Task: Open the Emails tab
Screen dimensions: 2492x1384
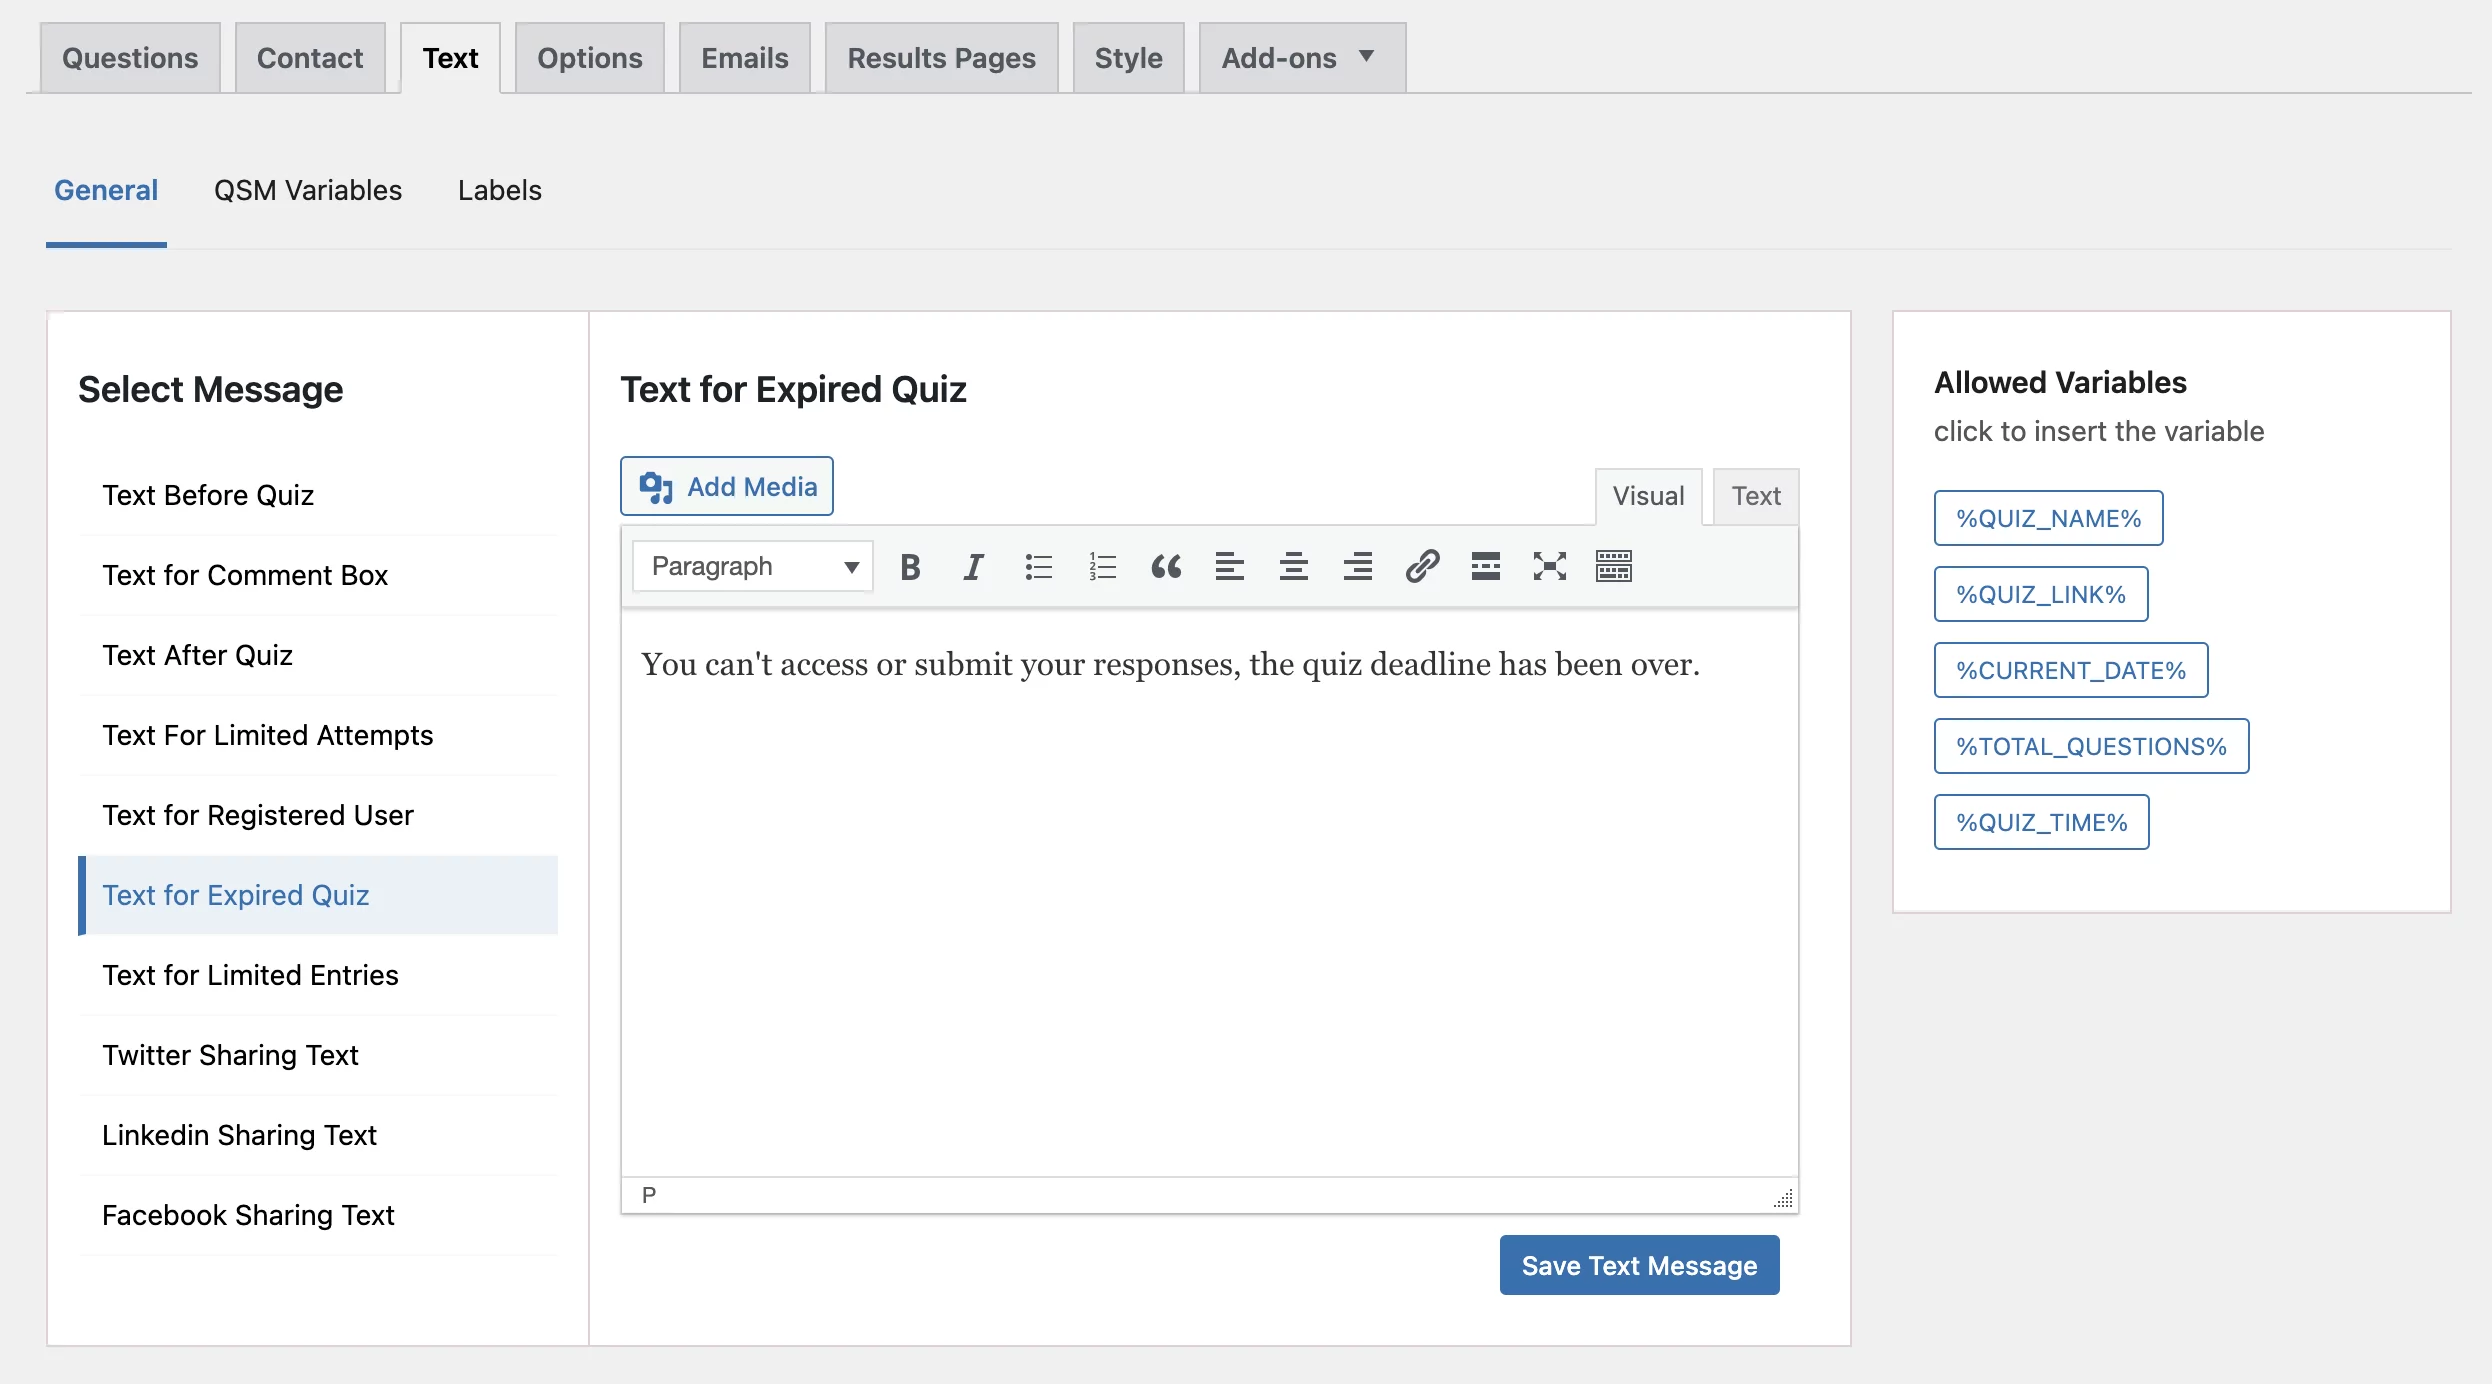Action: click(745, 58)
